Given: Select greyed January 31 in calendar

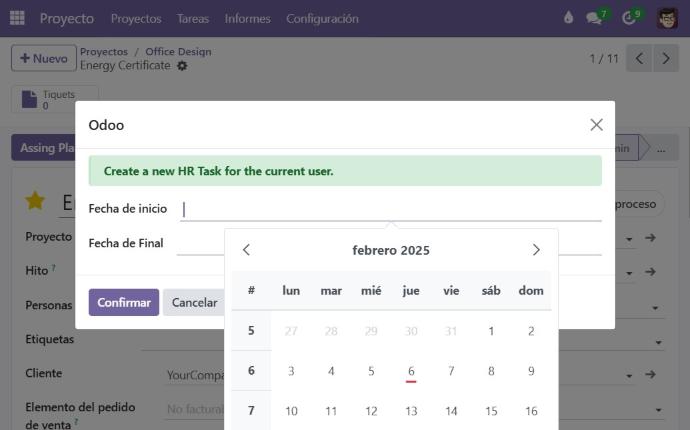Looking at the screenshot, I should 451,331.
